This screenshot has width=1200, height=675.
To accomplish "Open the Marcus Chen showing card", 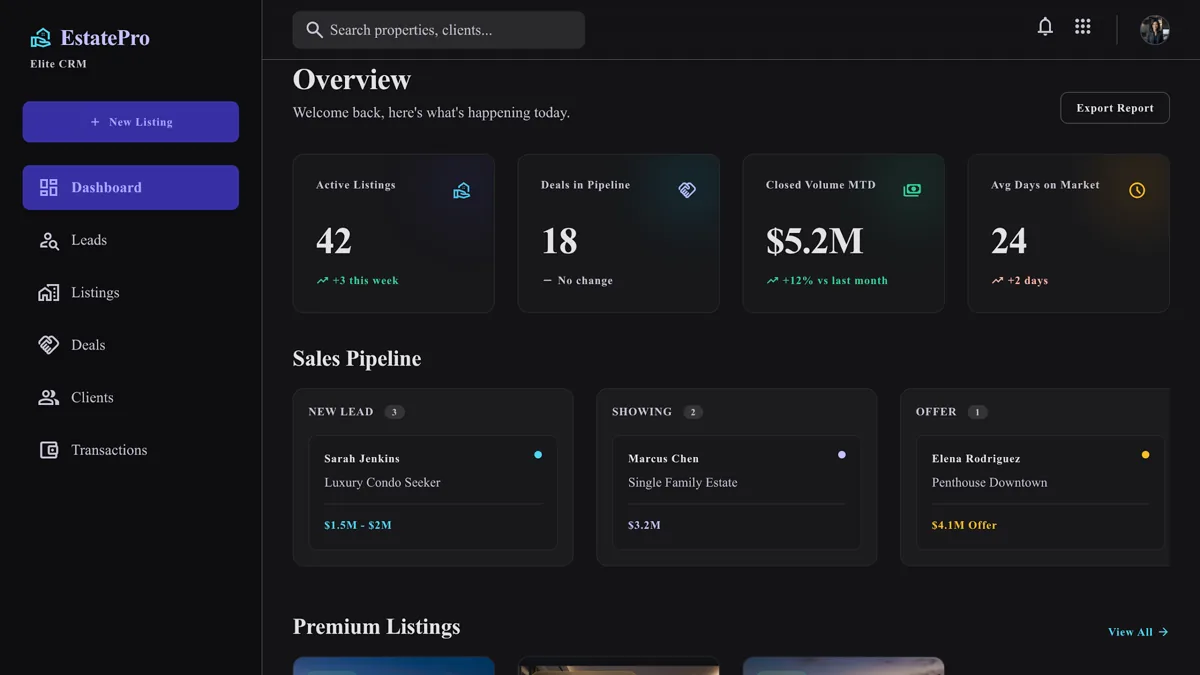I will coord(737,493).
